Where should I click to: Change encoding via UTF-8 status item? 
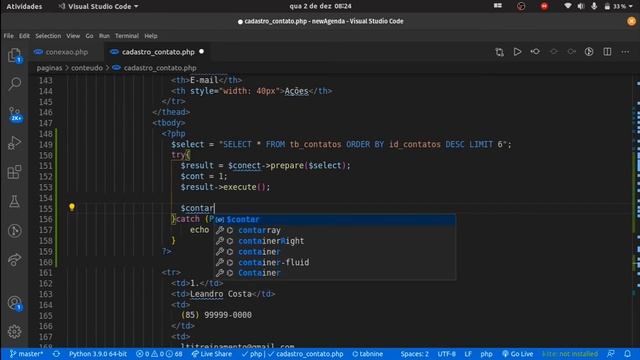(447, 354)
